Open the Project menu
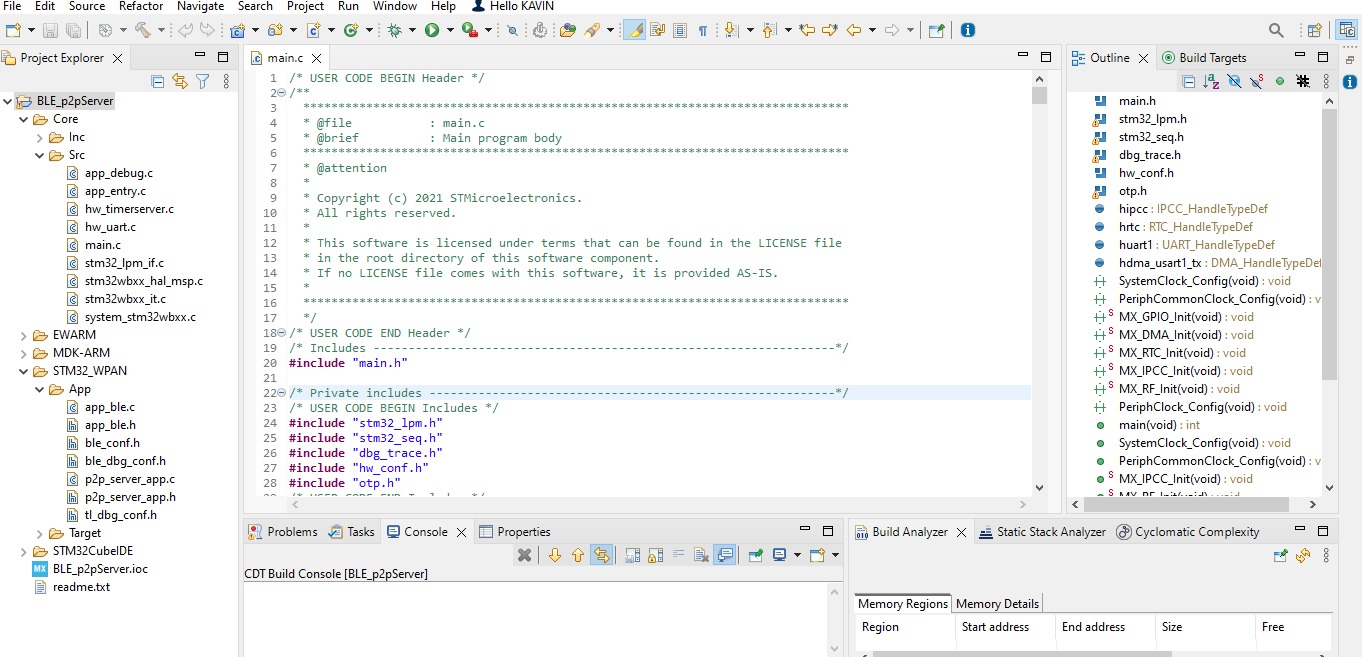This screenshot has width=1362, height=657. pos(305,6)
